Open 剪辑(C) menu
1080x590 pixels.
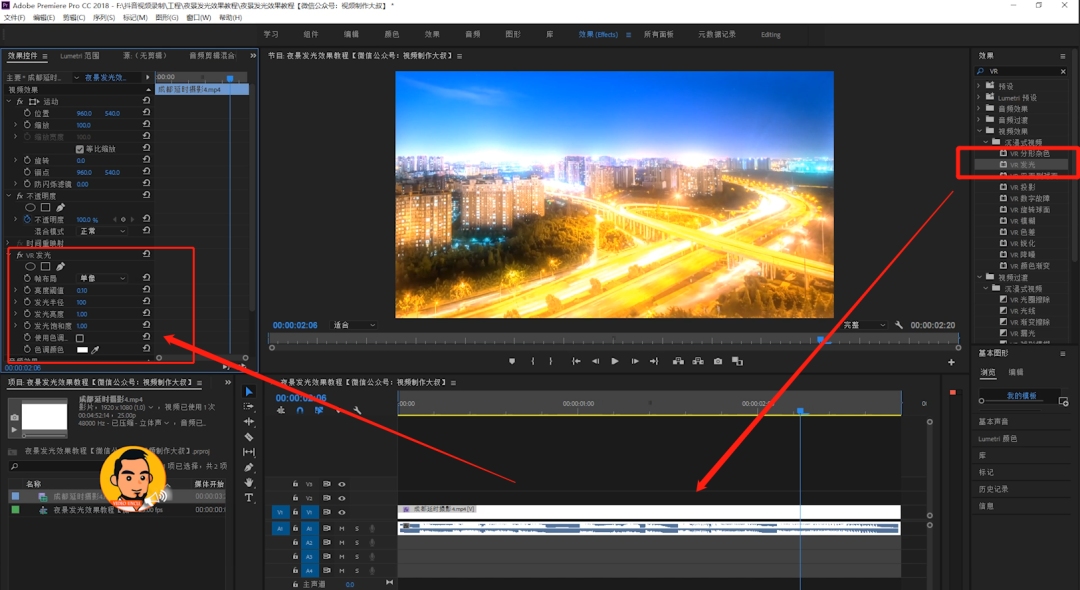(74, 17)
